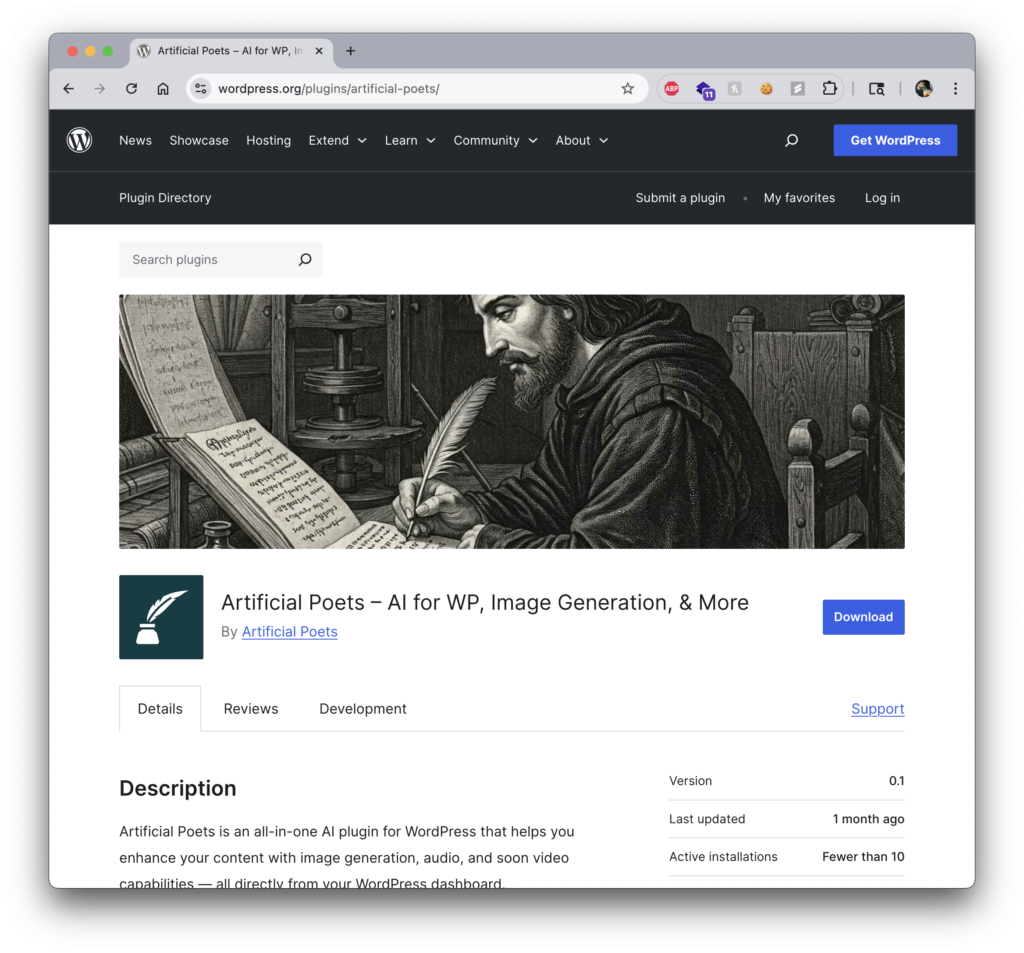
Task: Click the Search plugins input field
Action: 205,260
